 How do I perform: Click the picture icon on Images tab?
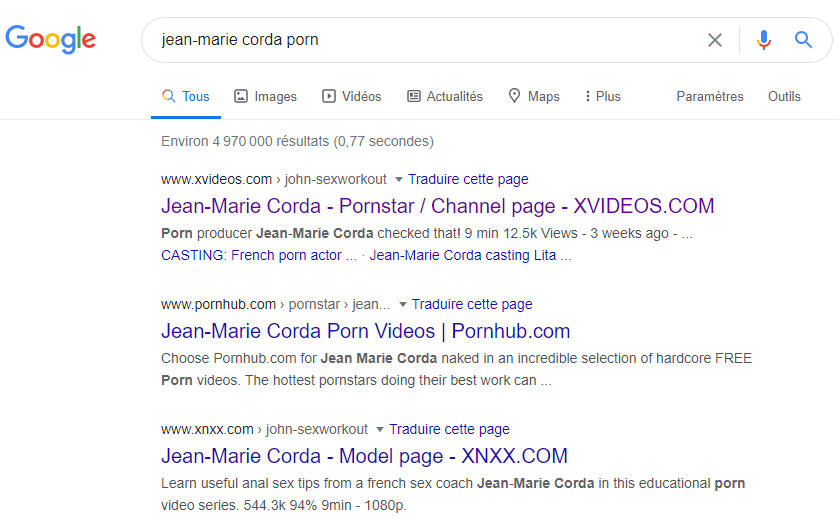pos(241,96)
